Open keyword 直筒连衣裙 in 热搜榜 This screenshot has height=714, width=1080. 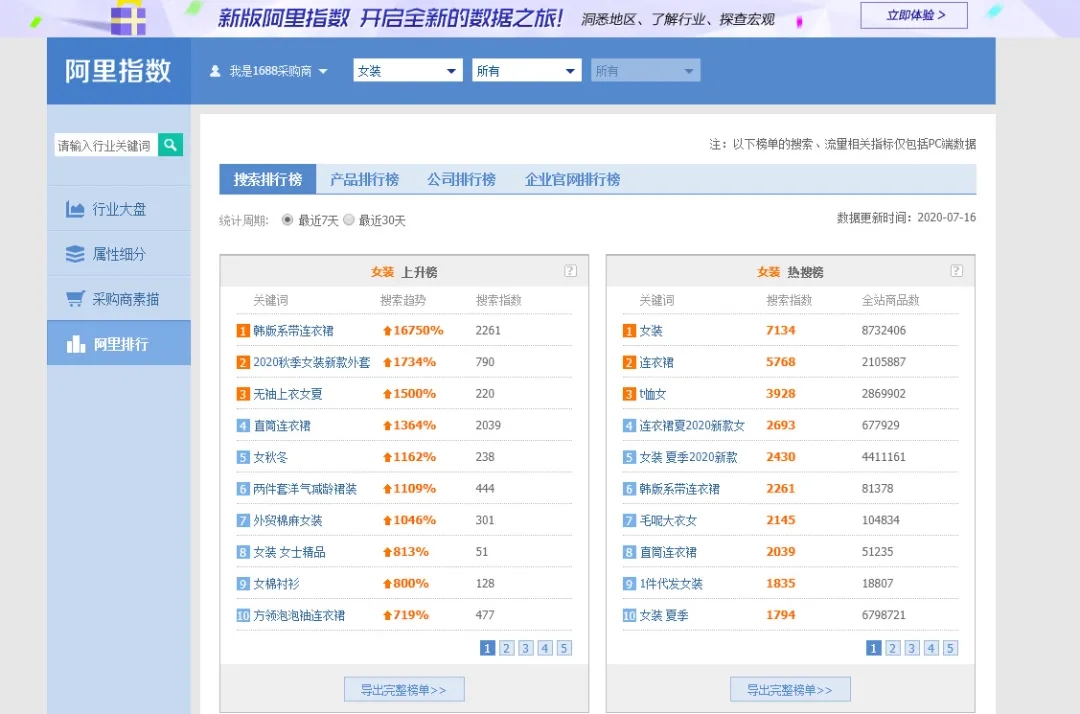pos(668,552)
